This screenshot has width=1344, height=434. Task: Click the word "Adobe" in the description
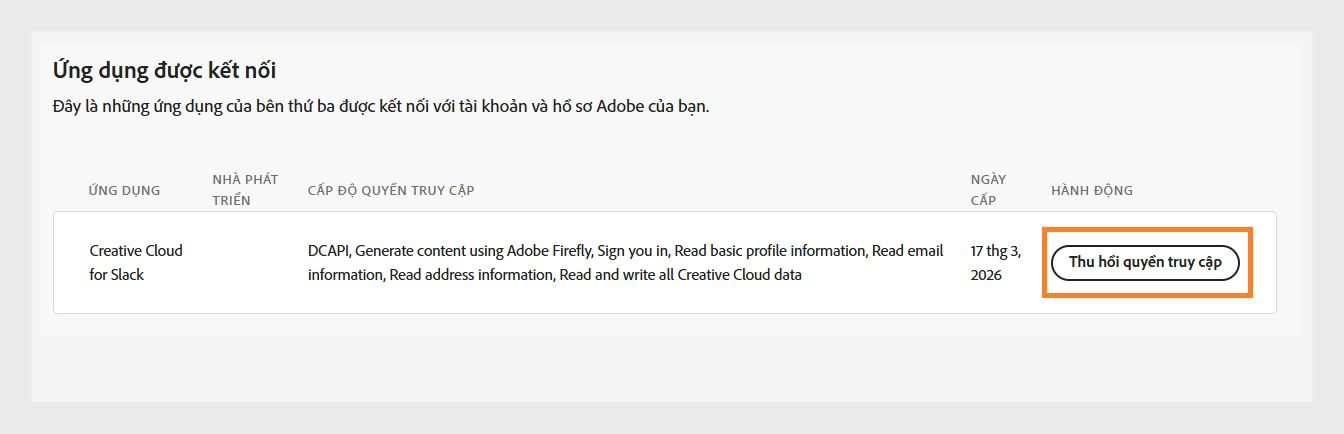620,107
